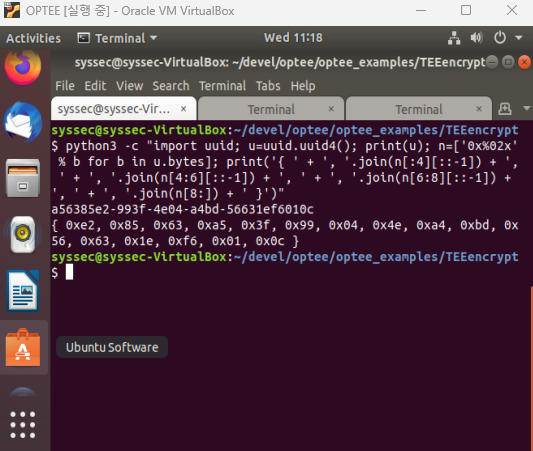Minimize the terminal window
Image resolution: width=533 pixels, height=451 pixels.
[492, 62]
